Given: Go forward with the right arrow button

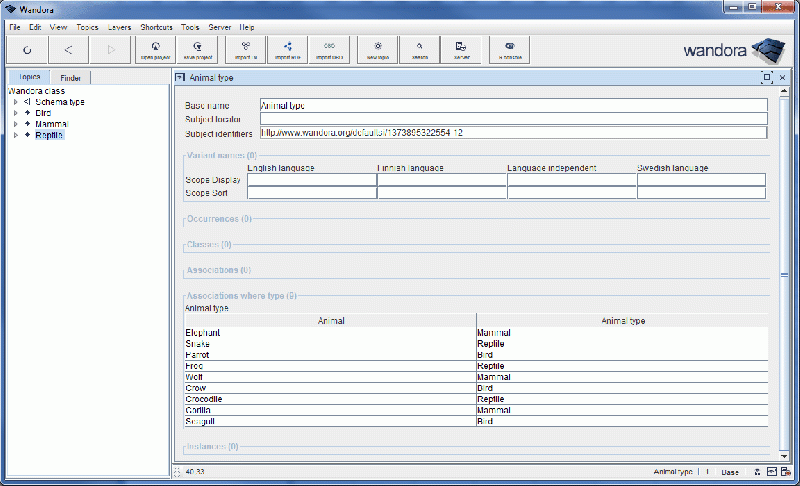Looking at the screenshot, I should pos(111,49).
